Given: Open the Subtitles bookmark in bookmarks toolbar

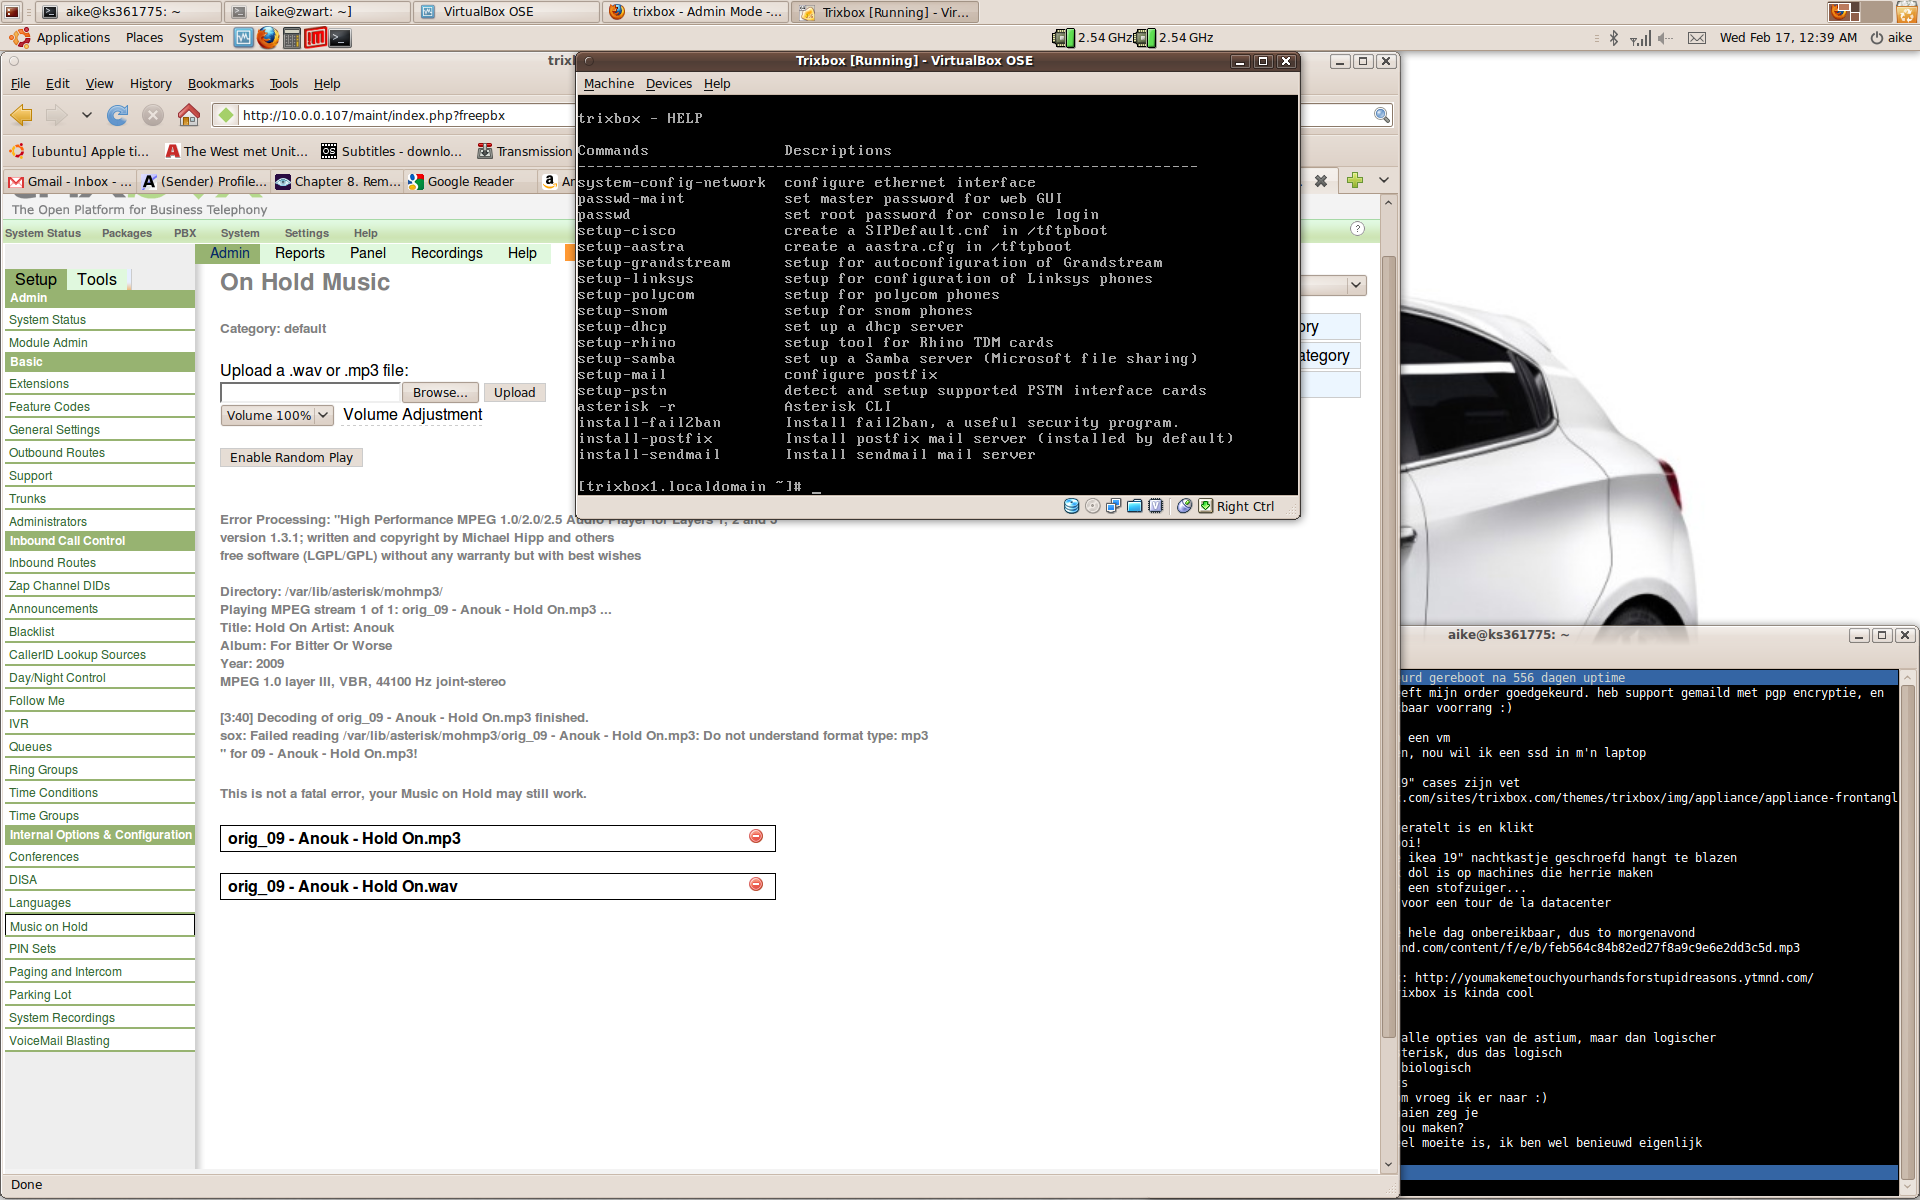Looking at the screenshot, I should [392, 151].
